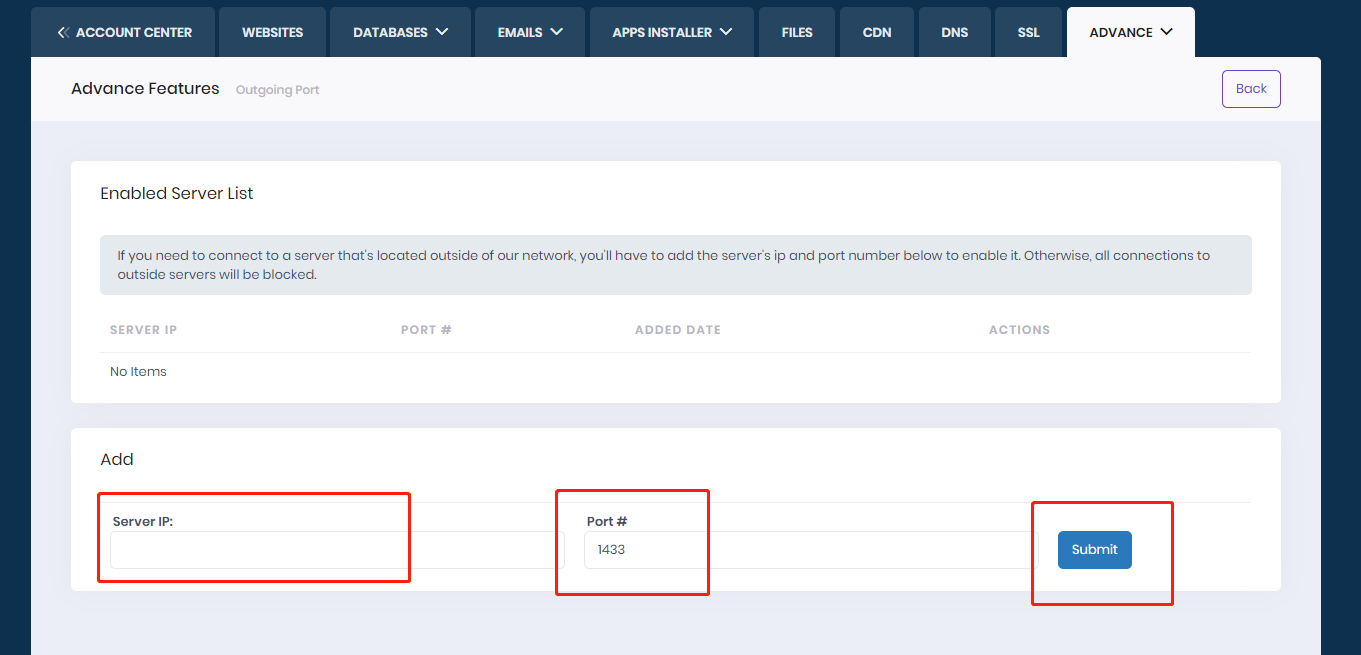Click the Actions column header
Screen dimensions: 1361x655
1019,330
